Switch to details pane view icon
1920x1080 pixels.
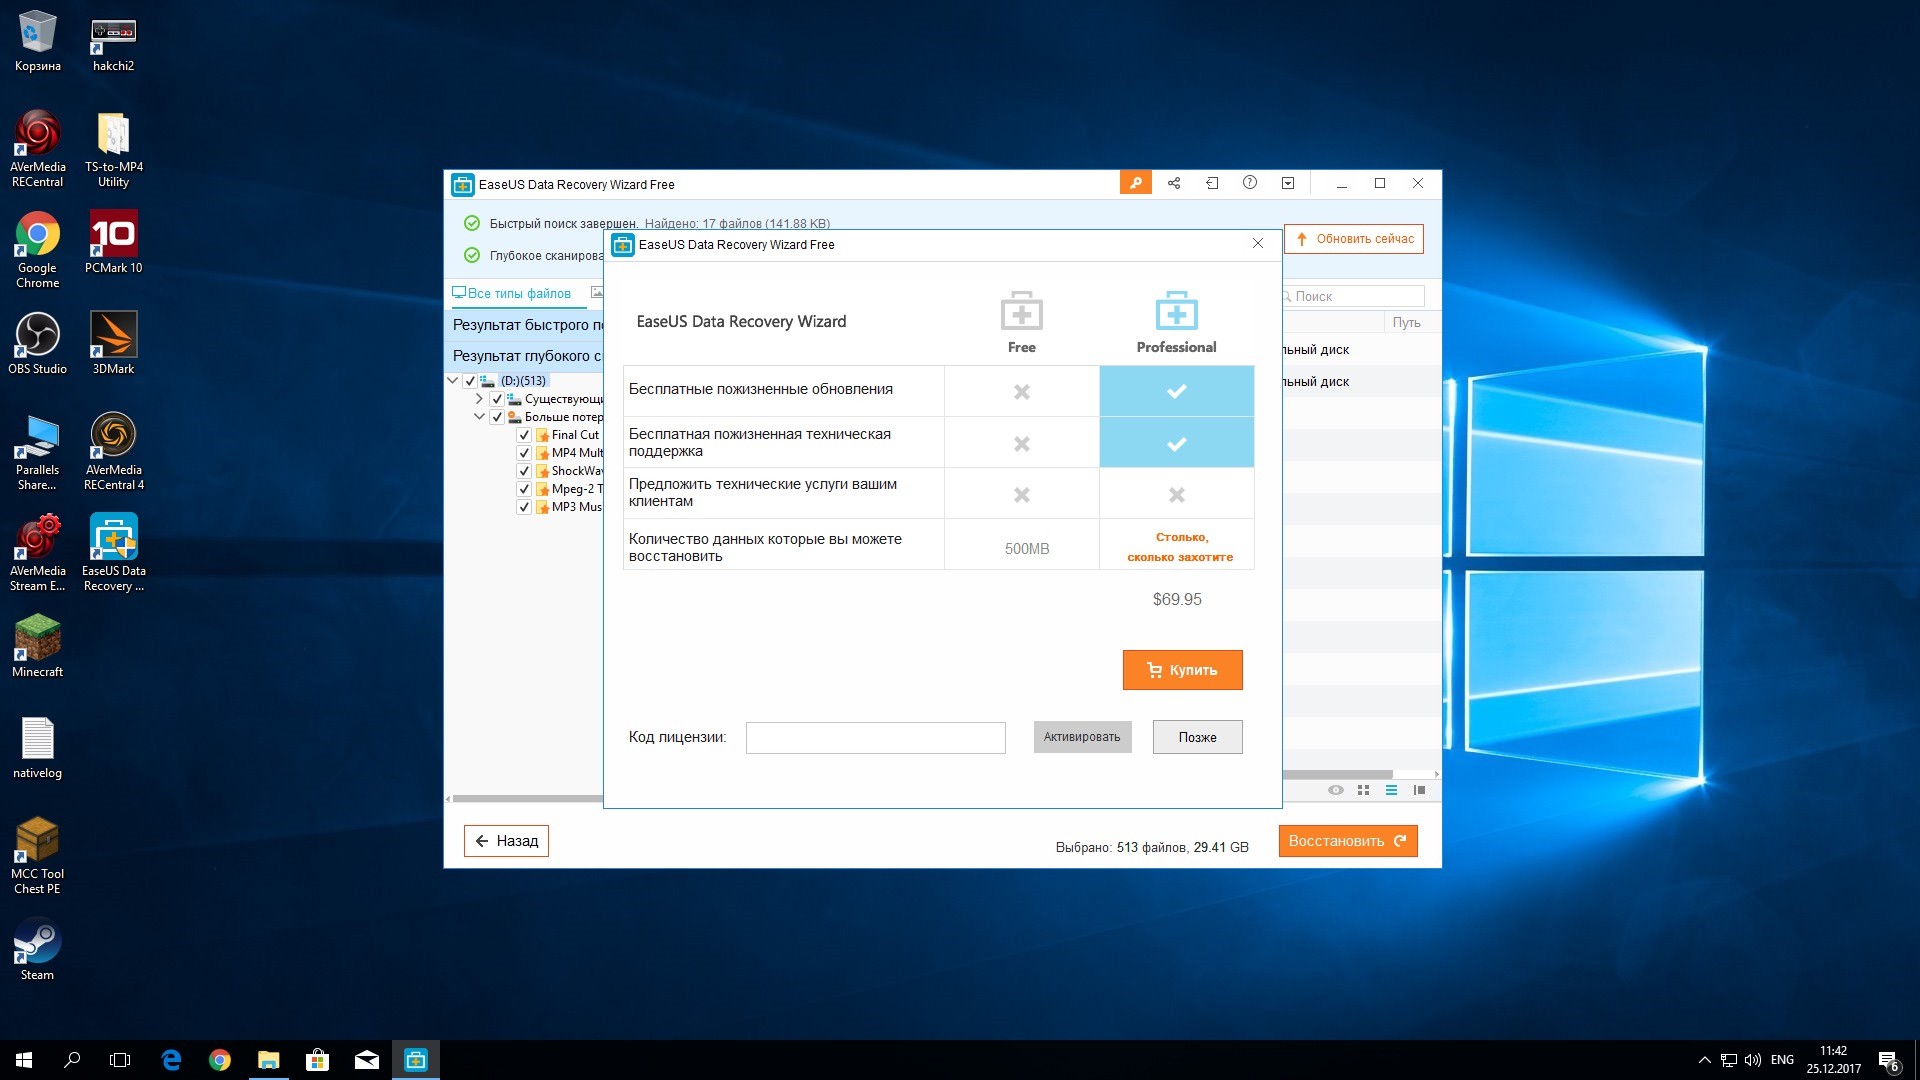1419,790
